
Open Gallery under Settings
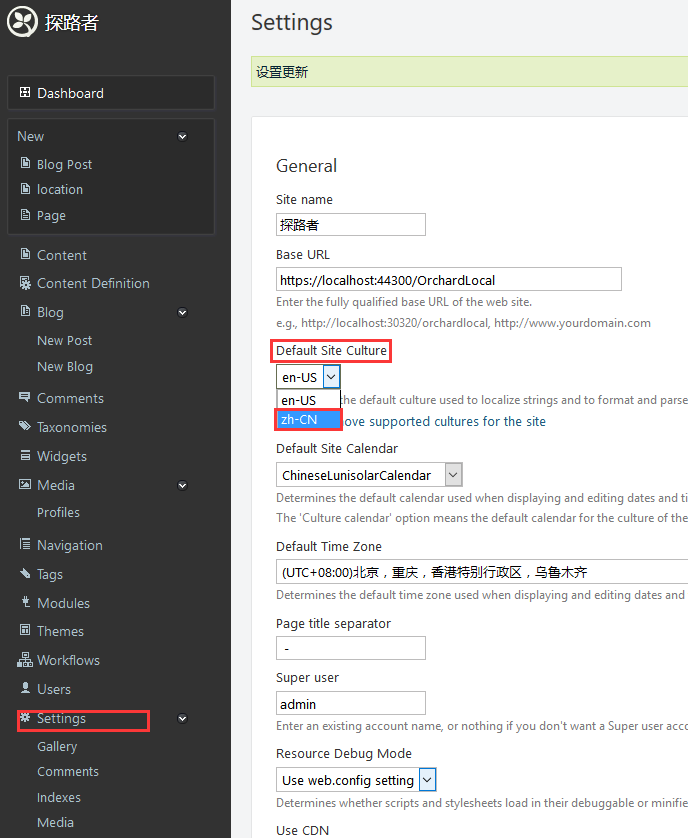click(x=57, y=746)
